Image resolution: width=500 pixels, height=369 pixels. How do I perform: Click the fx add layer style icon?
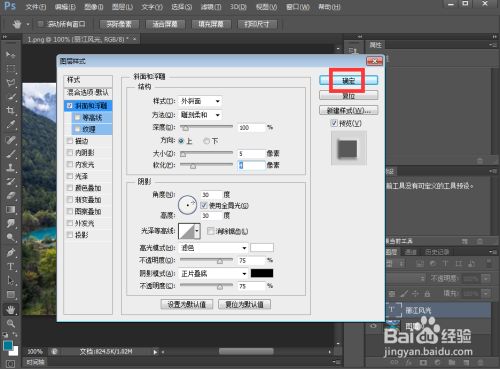[x=409, y=363]
